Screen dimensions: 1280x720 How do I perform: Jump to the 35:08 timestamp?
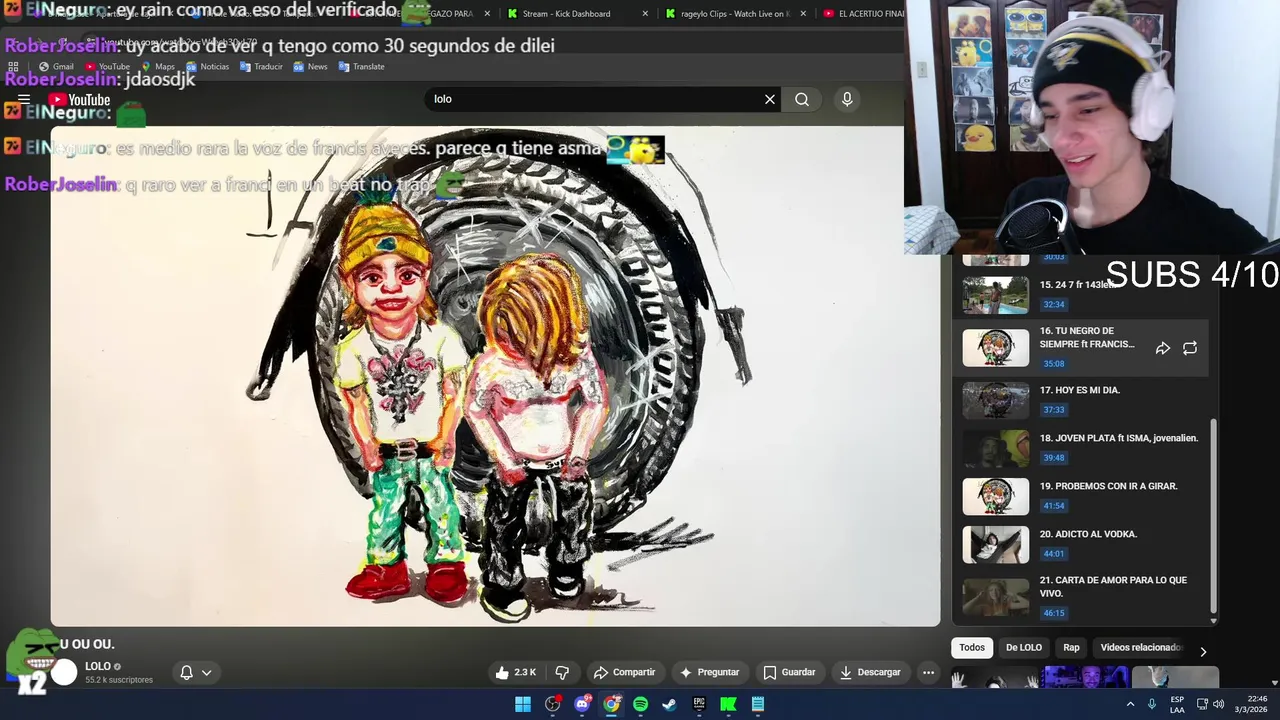(x=1054, y=364)
